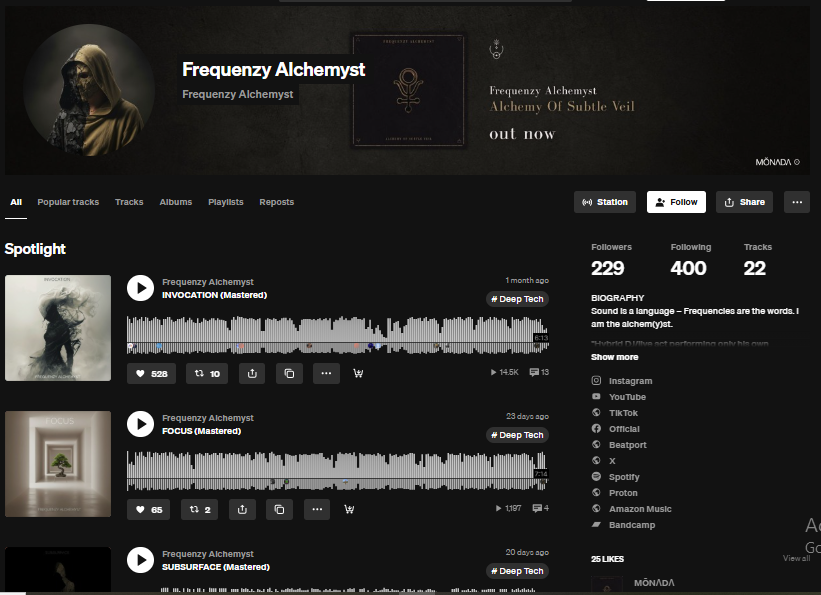Start the artist Station
821x595 pixels.
tap(605, 202)
